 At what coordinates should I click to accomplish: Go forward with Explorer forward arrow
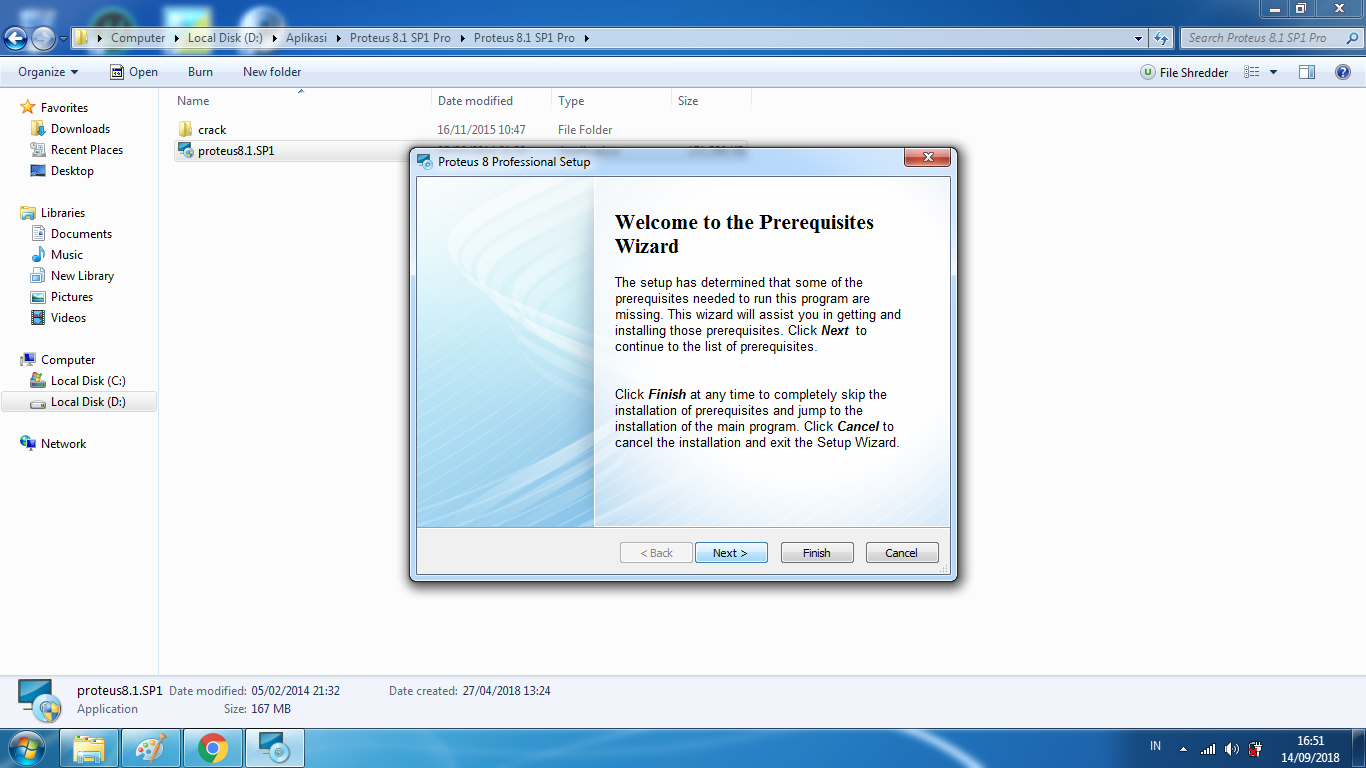pos(43,38)
